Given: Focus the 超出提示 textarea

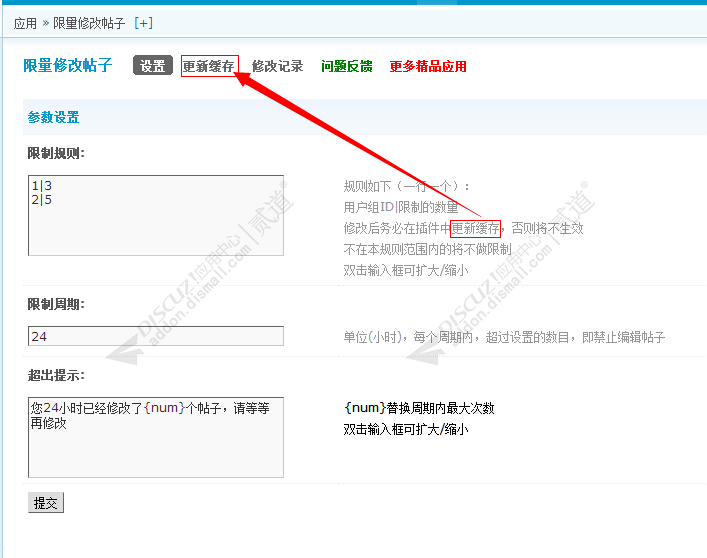Looking at the screenshot, I should pyautogui.click(x=156, y=437).
